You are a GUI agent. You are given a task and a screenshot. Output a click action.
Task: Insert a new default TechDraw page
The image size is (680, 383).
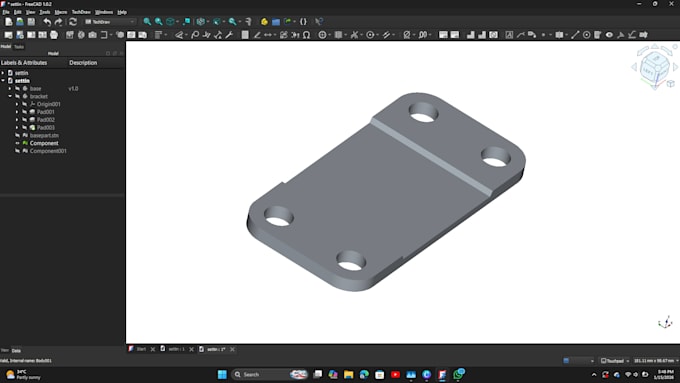pos(8,35)
